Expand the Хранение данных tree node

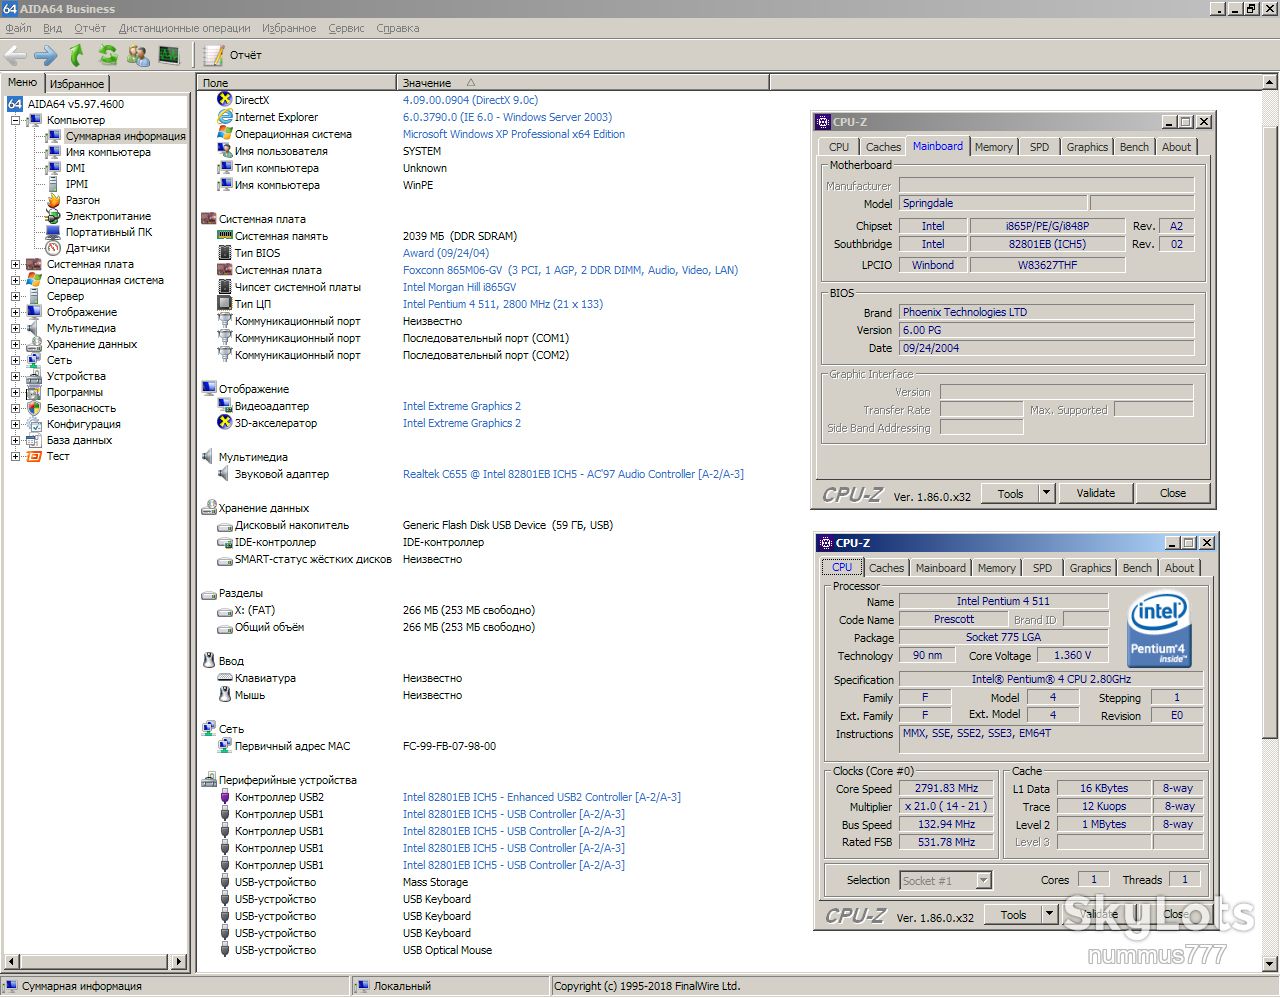click(15, 344)
